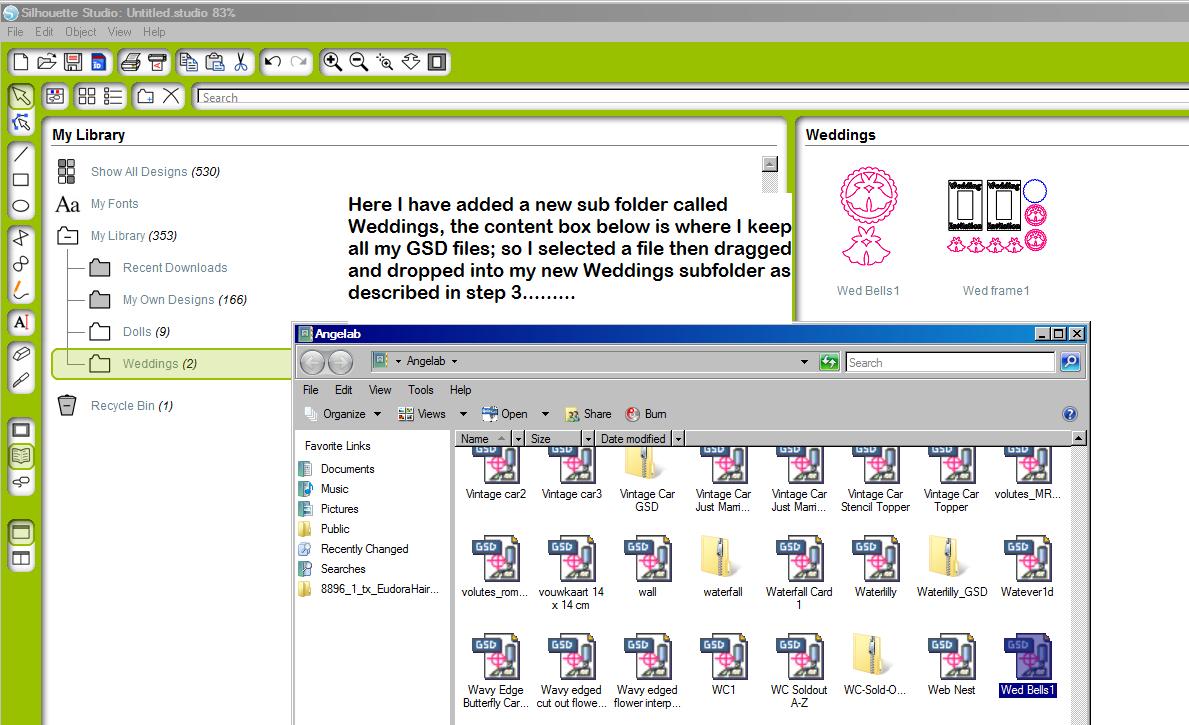Activate the Knife tool
1189x725 pixels.
(21, 380)
